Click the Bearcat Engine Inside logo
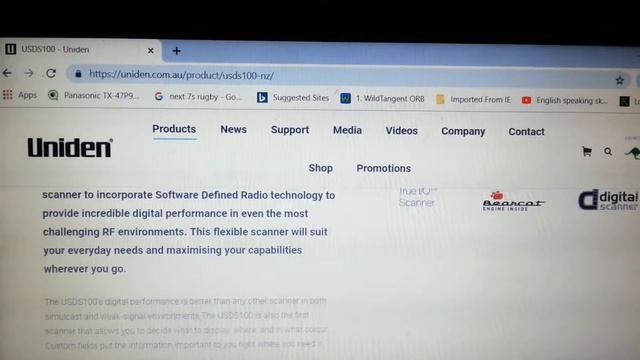The height and width of the screenshot is (360, 640). point(513,201)
